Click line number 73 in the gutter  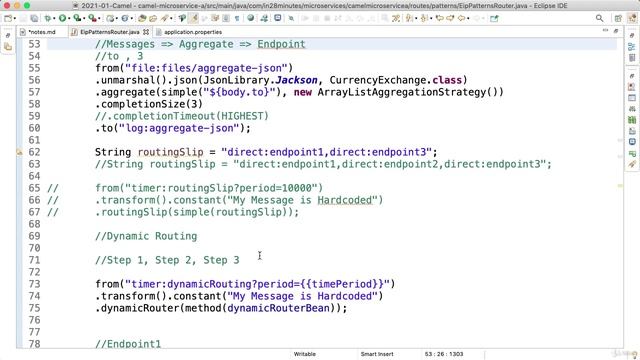click(x=34, y=284)
